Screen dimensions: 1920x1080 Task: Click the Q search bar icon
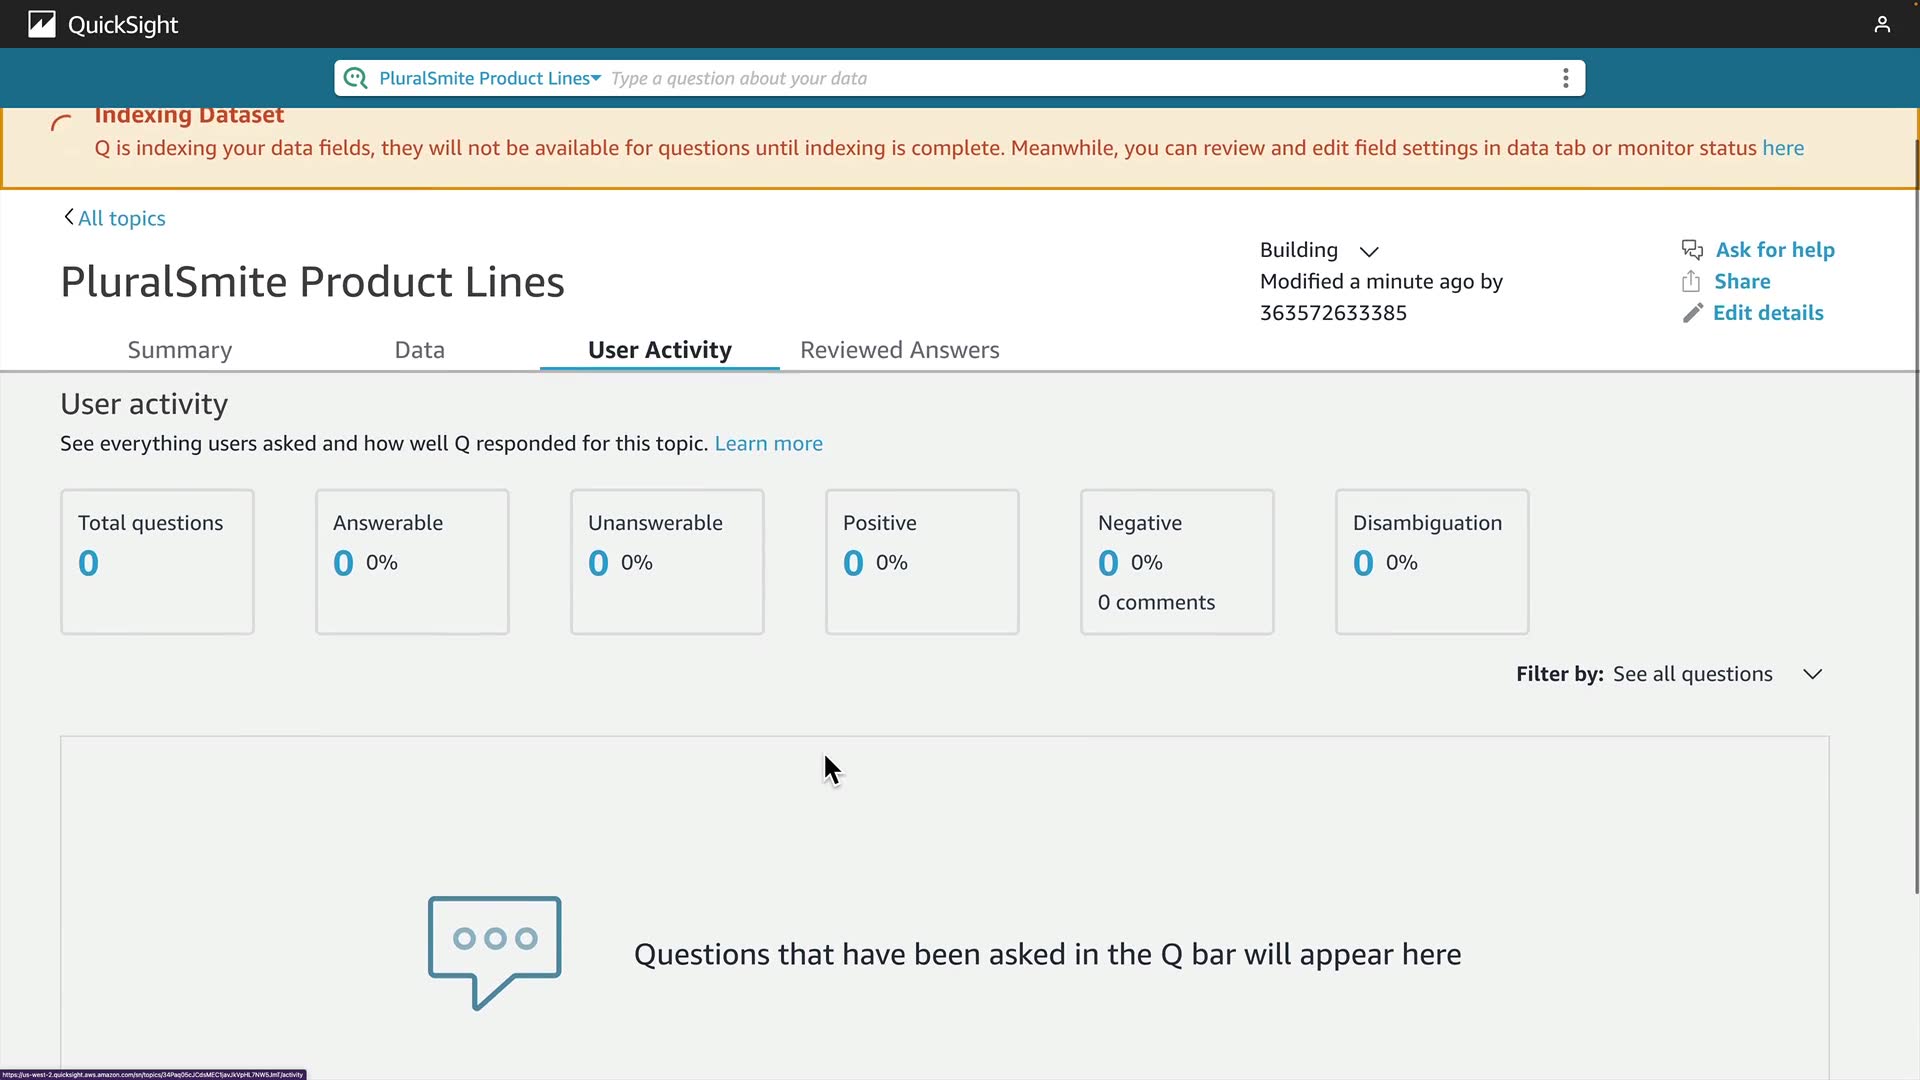(355, 78)
